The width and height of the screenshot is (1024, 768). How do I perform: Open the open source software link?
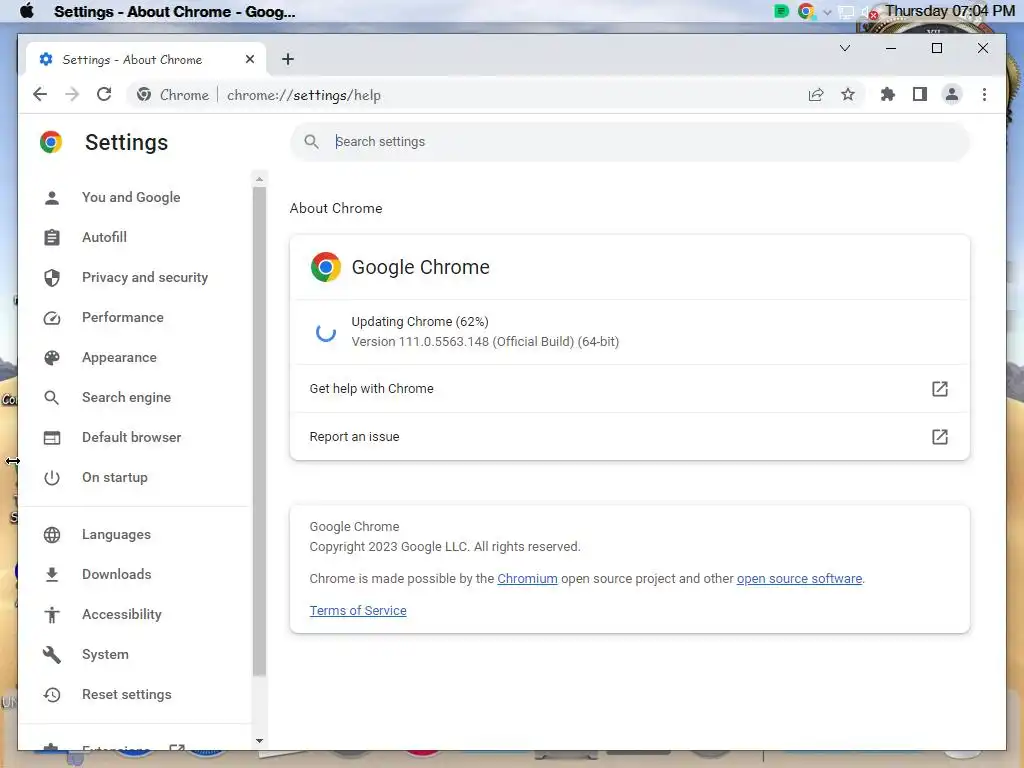799,579
